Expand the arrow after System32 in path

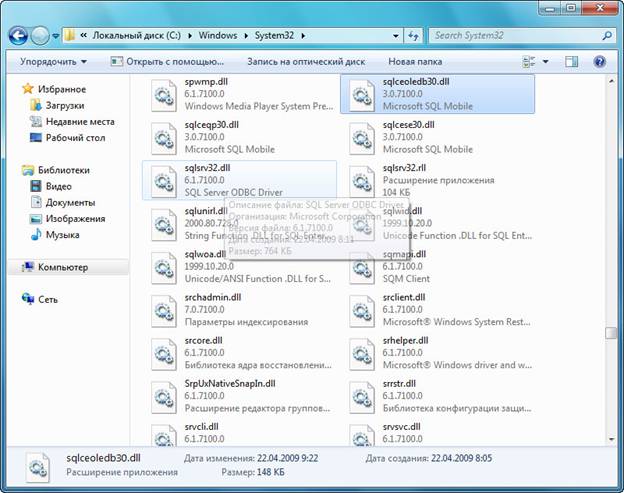pos(303,36)
